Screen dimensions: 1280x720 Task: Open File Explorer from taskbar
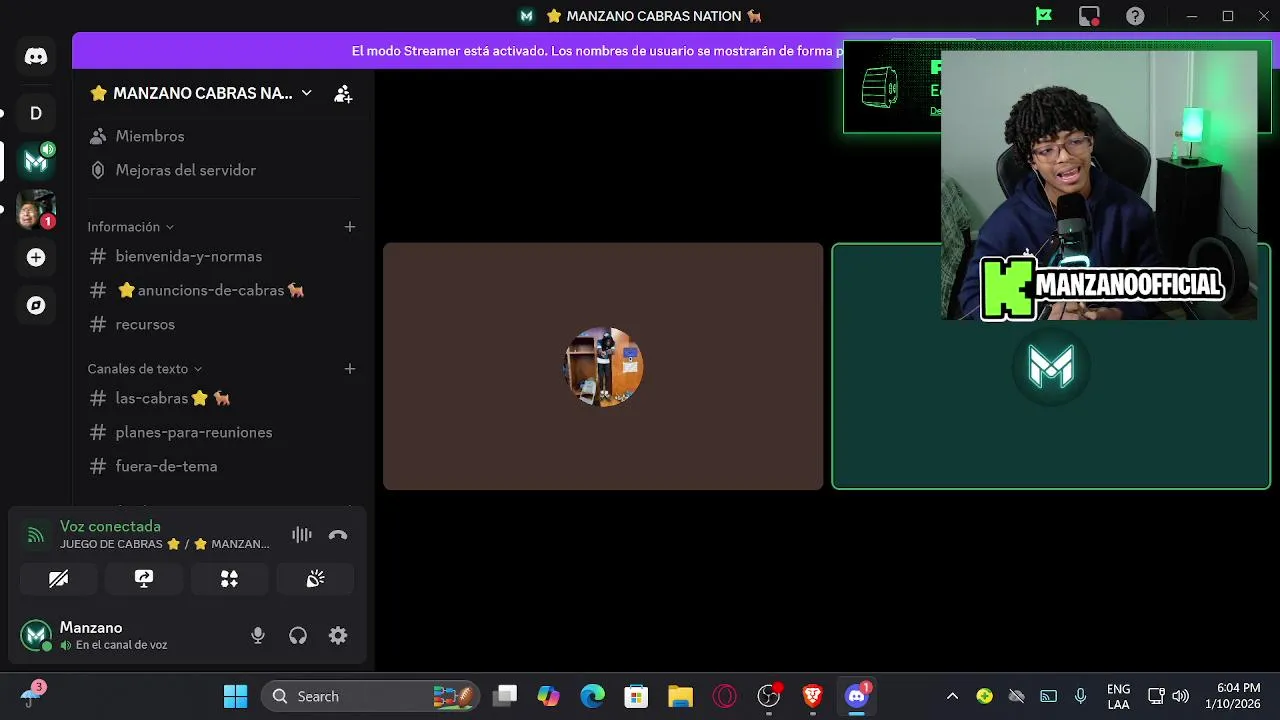[x=680, y=696]
